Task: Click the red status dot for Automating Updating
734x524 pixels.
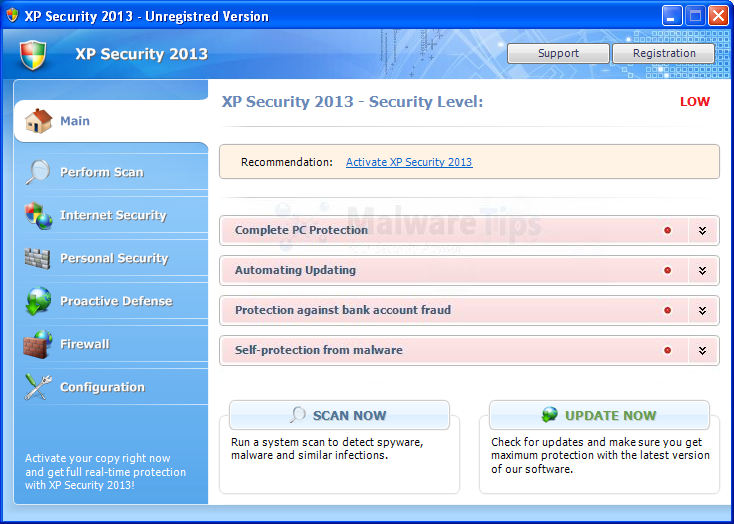Action: (668, 270)
